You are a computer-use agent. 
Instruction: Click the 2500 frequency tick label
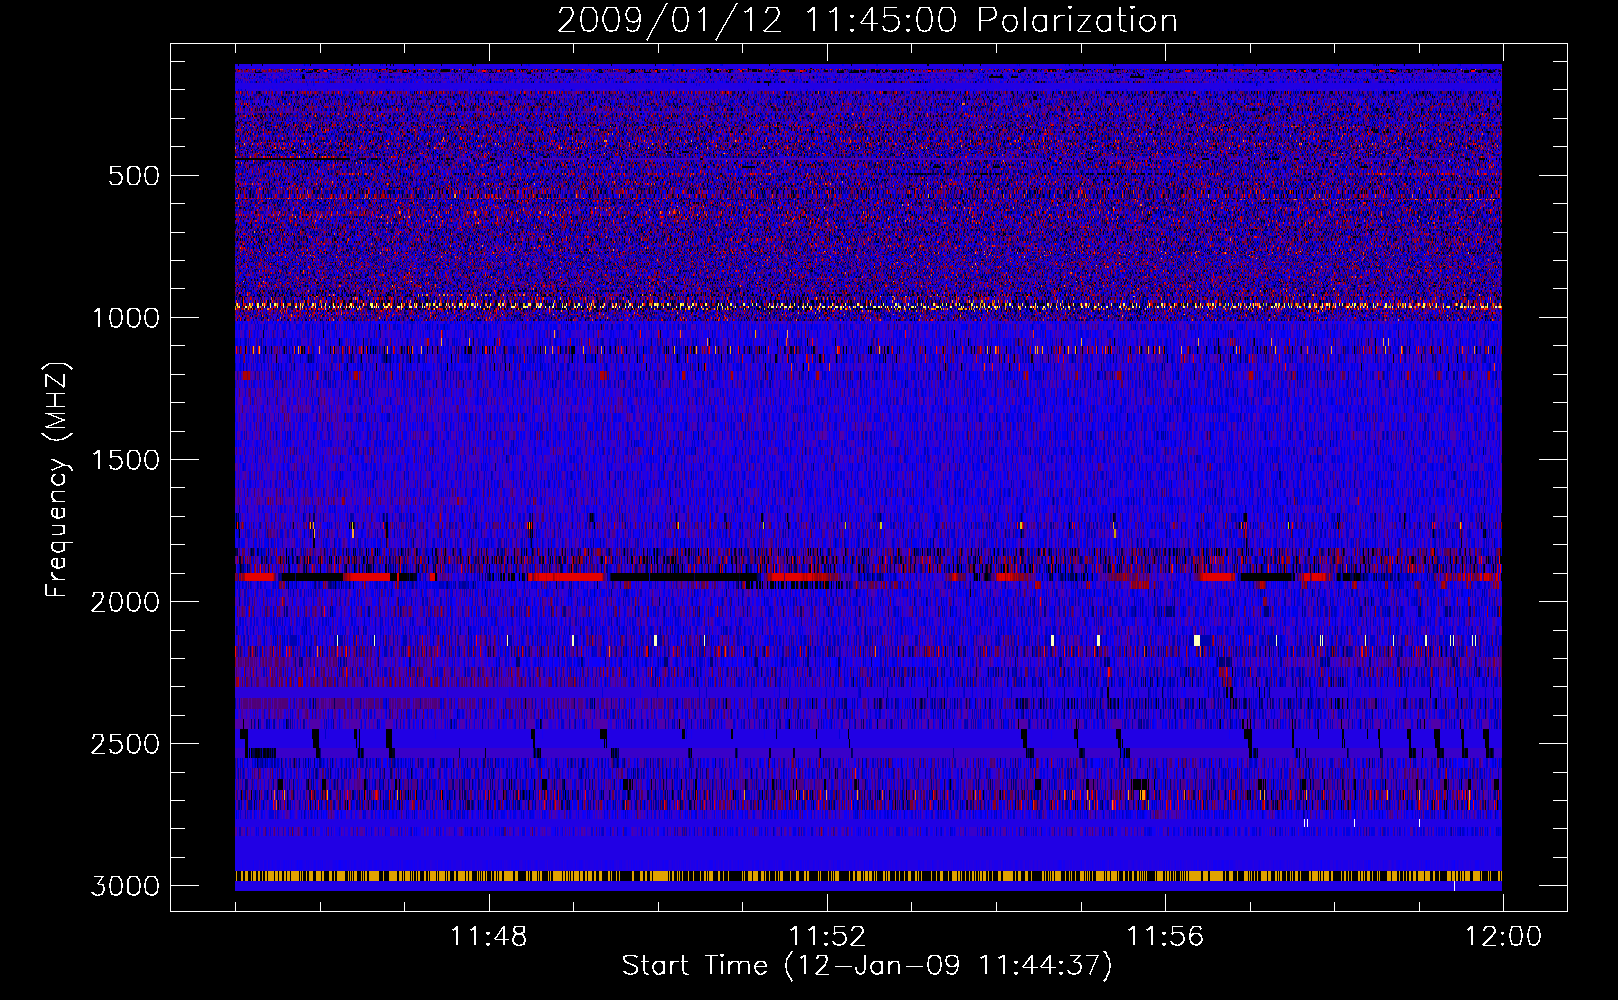pos(125,744)
